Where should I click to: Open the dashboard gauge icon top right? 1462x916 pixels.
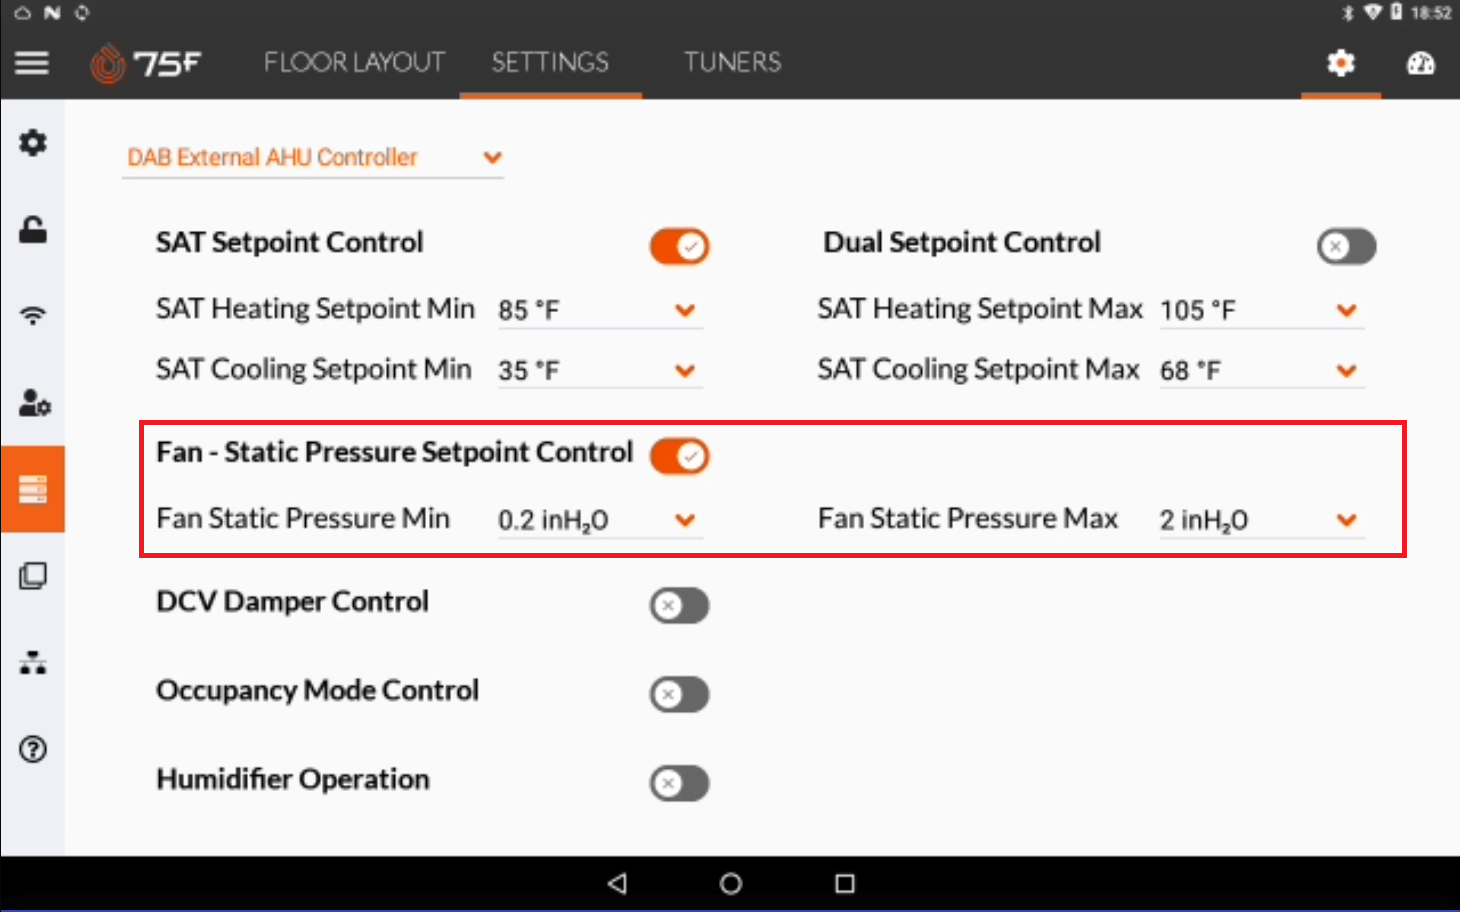tap(1421, 63)
